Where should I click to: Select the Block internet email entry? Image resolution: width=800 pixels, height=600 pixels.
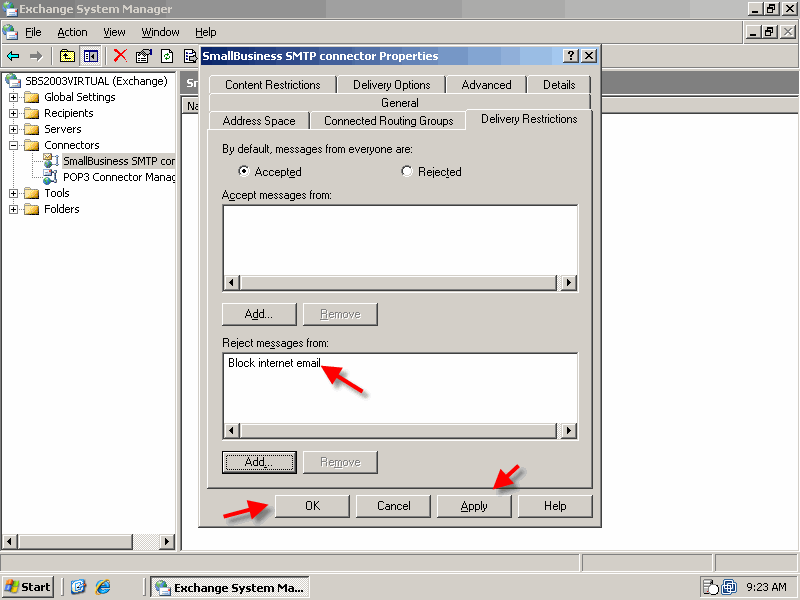pos(274,363)
